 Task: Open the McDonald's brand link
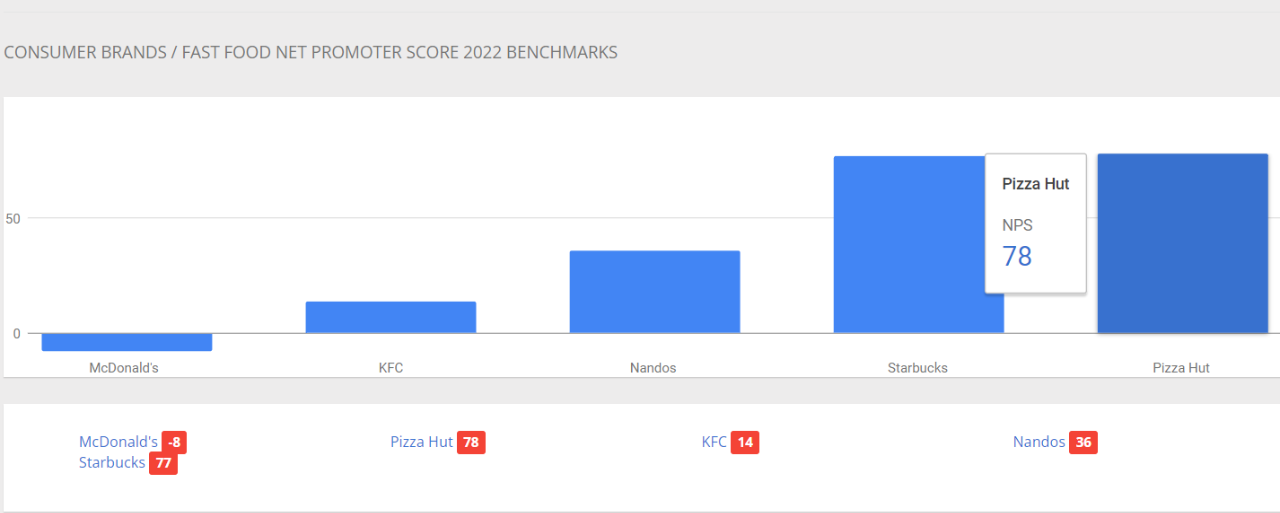click(x=118, y=442)
